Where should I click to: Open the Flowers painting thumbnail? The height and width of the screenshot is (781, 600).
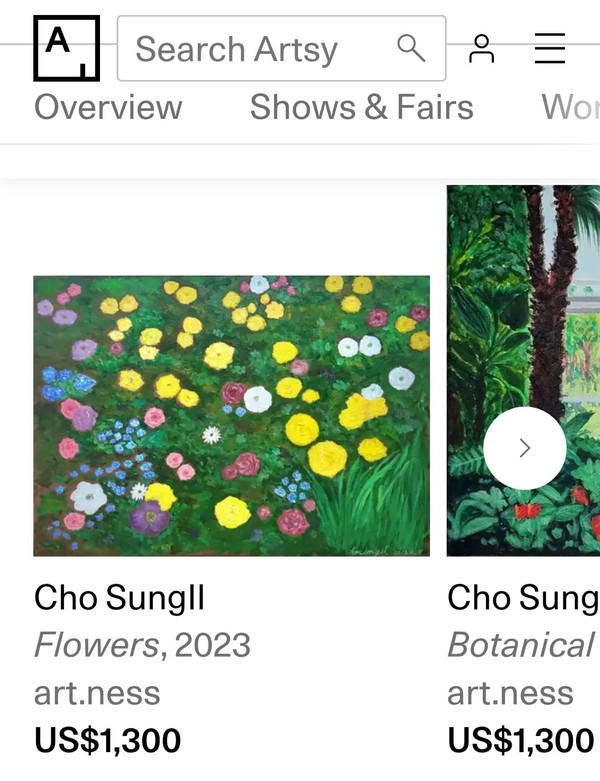pyautogui.click(x=231, y=415)
